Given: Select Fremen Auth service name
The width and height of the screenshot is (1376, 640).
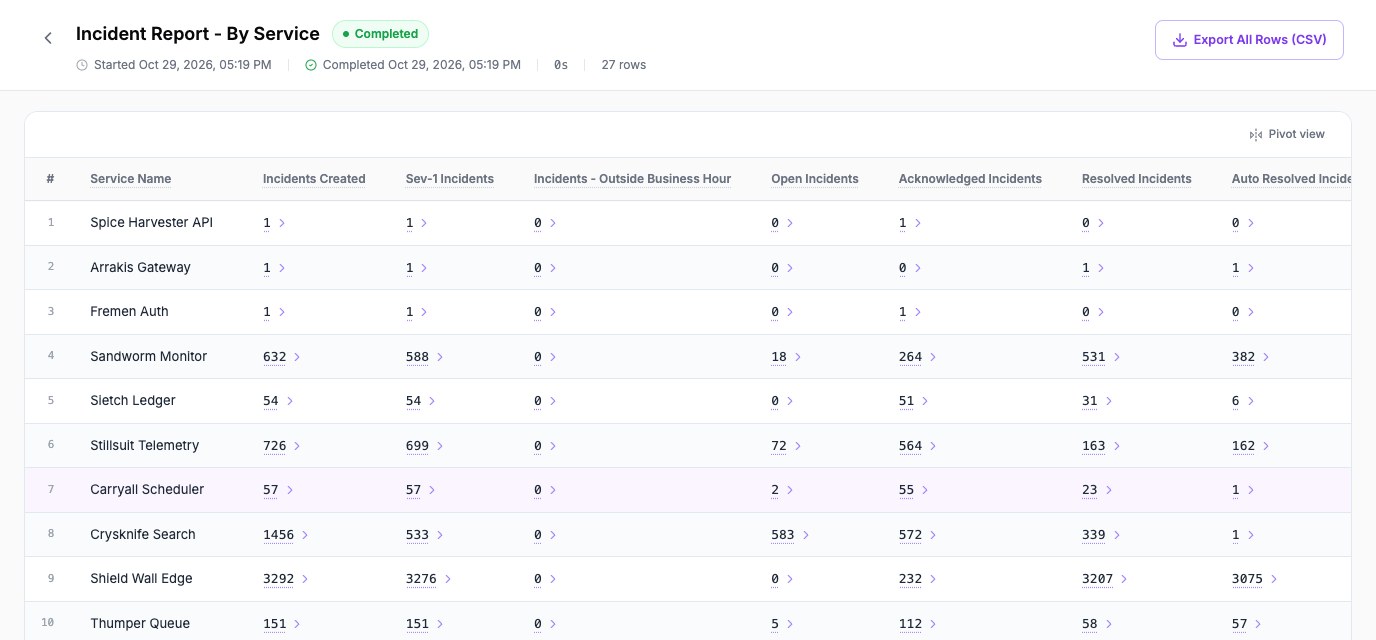Looking at the screenshot, I should pyautogui.click(x=129, y=312).
